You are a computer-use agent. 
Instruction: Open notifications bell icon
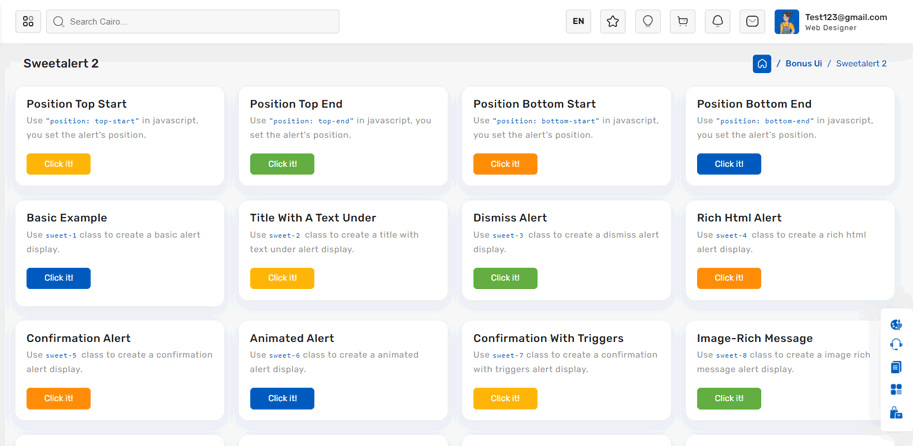(717, 22)
